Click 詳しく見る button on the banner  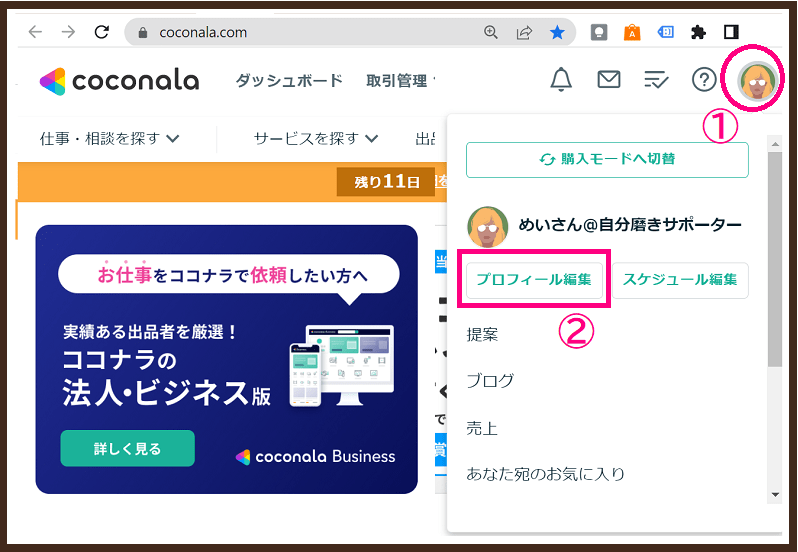(x=127, y=449)
